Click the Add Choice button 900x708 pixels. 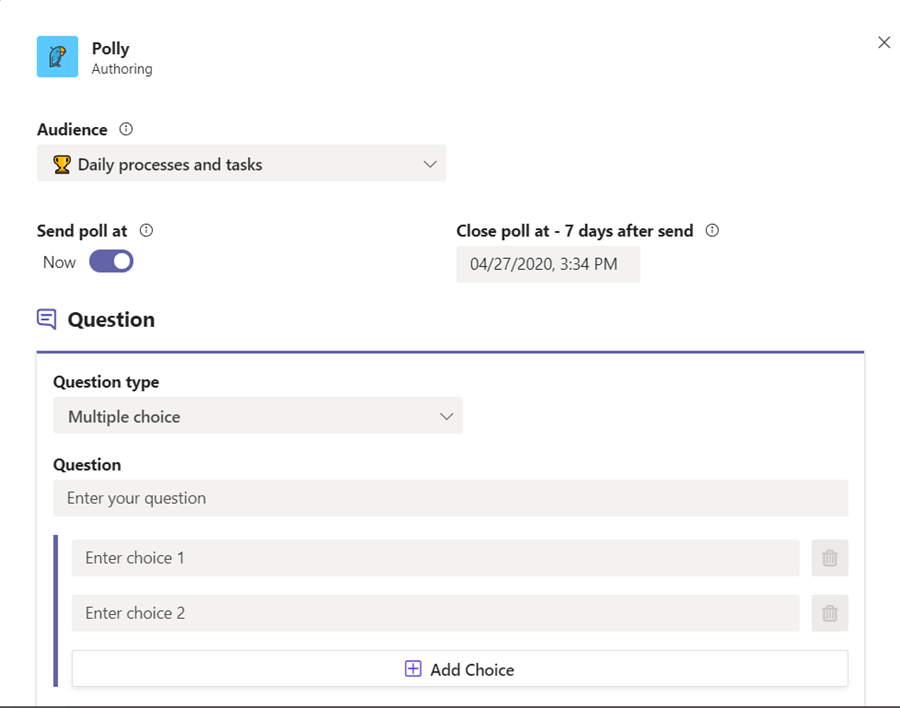pos(459,668)
